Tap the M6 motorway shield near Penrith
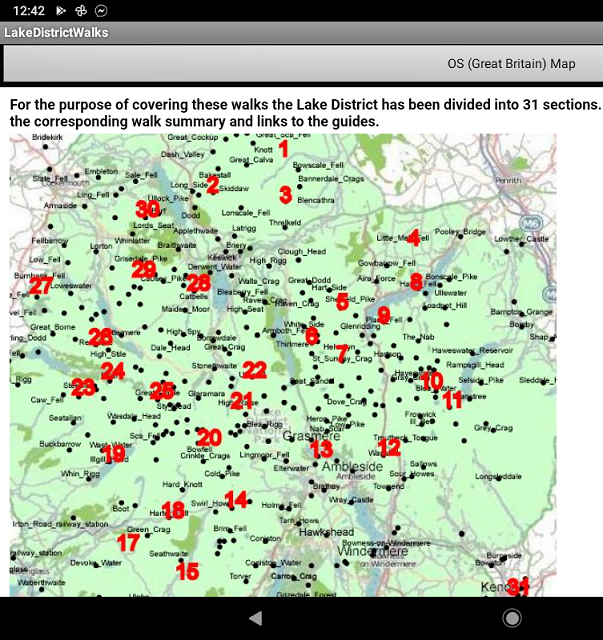 530,223
